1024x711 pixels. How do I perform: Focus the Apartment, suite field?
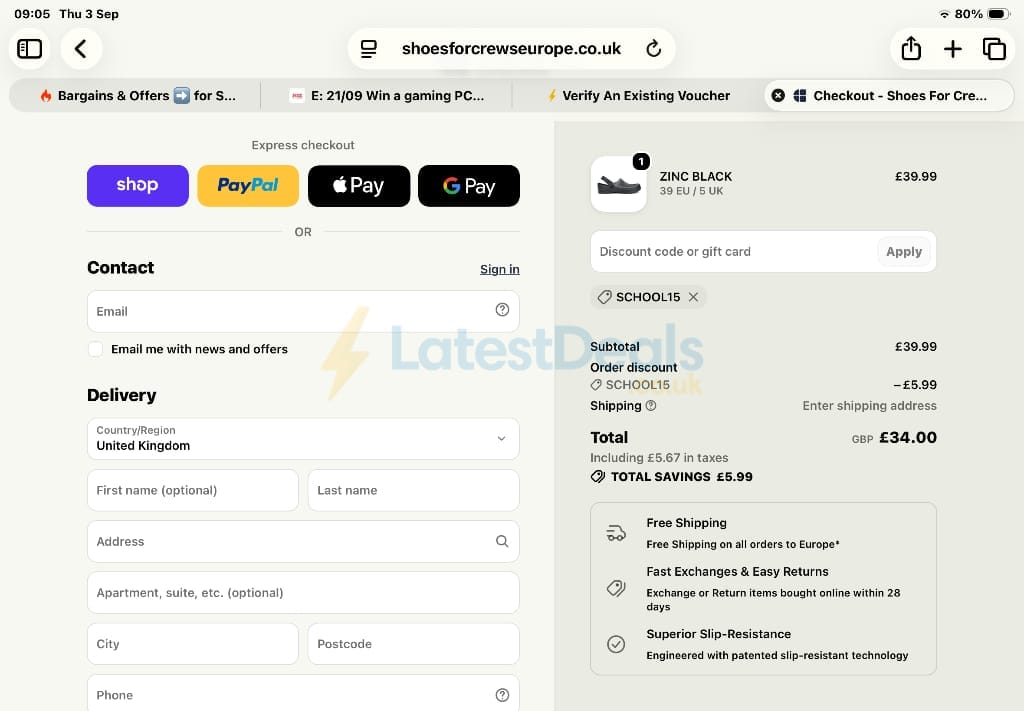303,593
